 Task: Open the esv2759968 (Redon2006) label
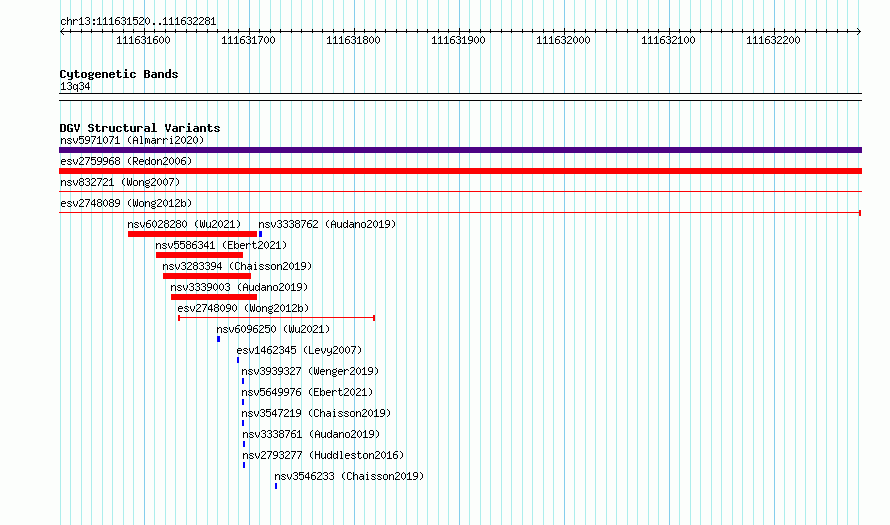(126, 161)
